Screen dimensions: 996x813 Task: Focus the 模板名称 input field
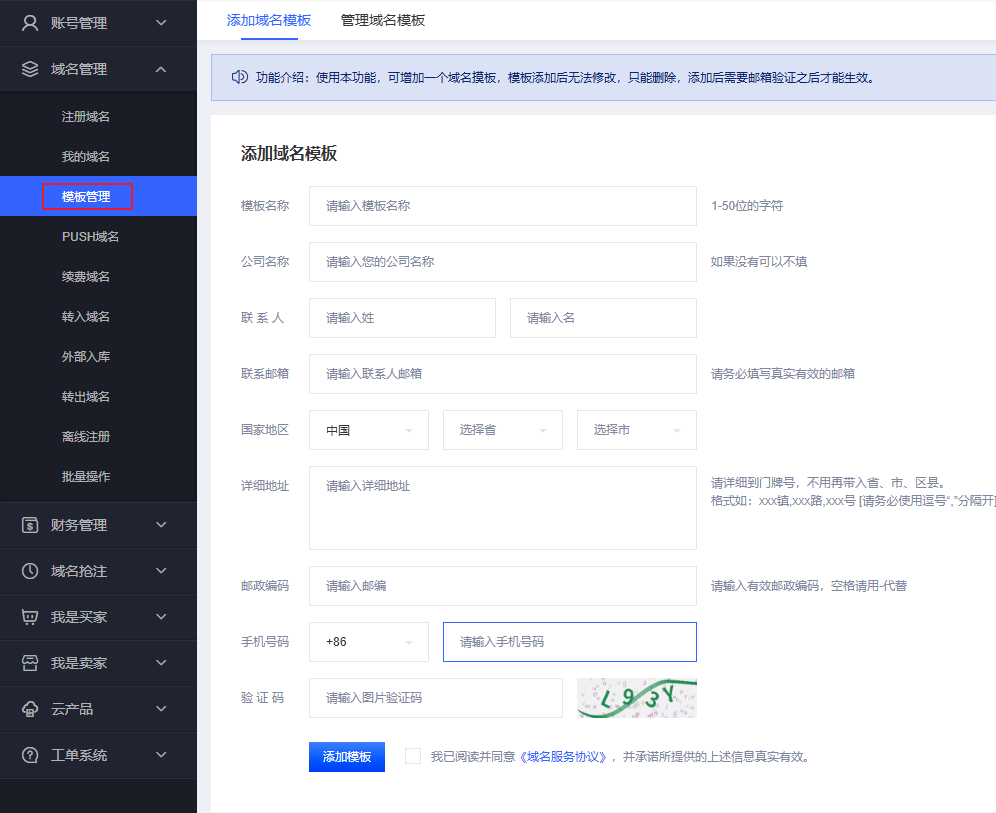[502, 206]
